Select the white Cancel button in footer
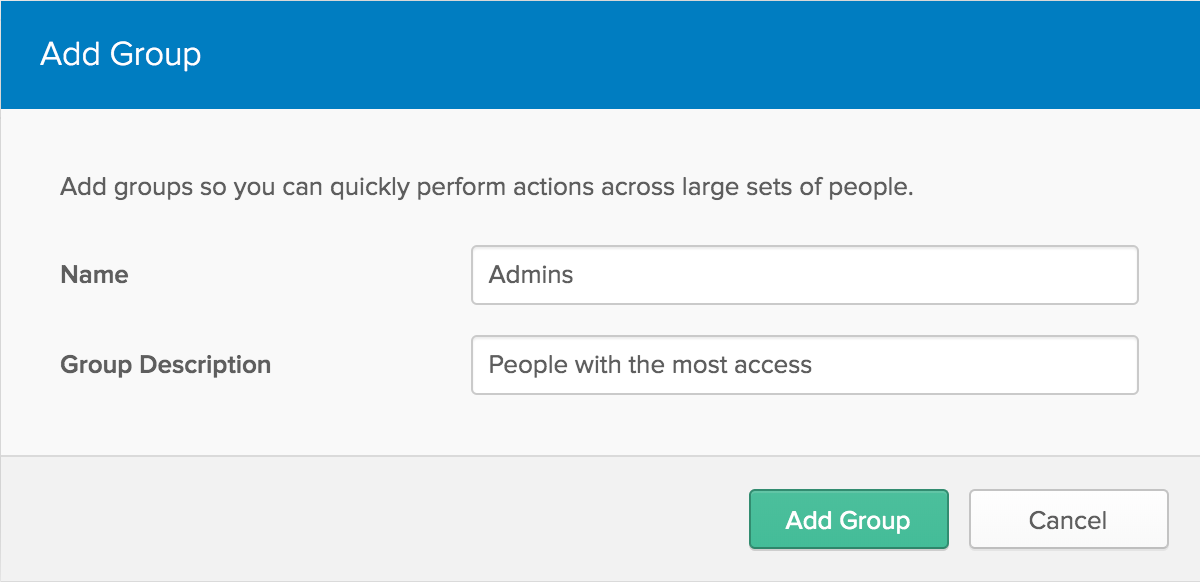Screen dimensions: 1200x582 [x=1068, y=519]
